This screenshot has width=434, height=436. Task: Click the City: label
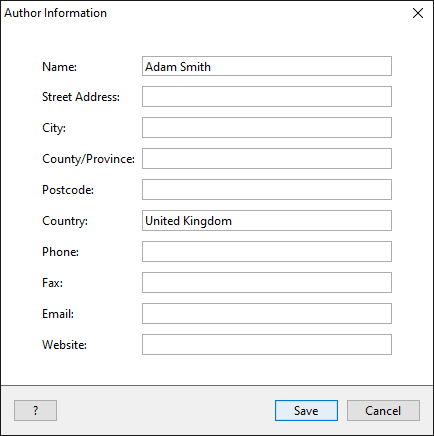click(54, 128)
